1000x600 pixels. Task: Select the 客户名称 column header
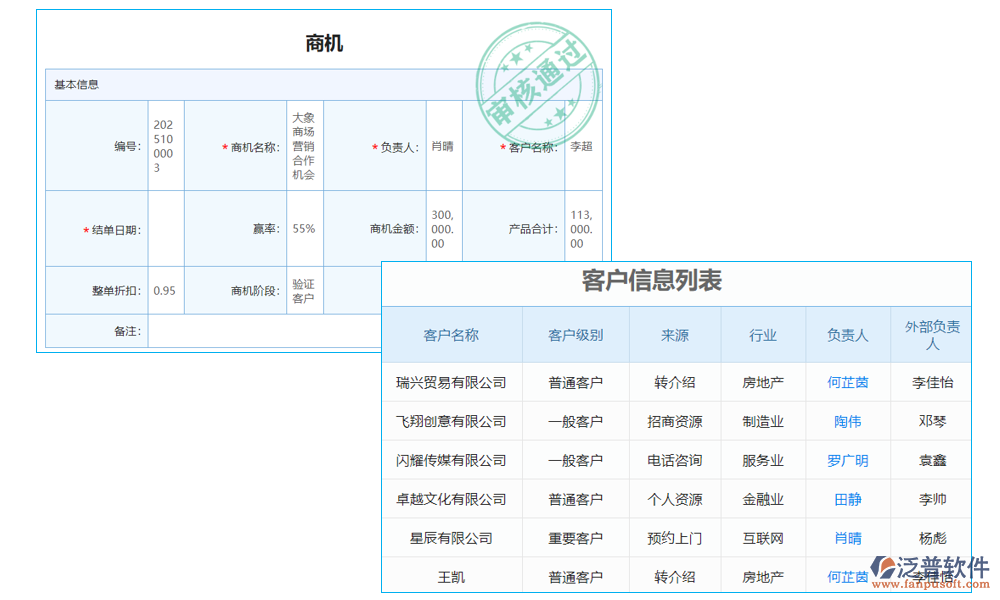point(452,335)
